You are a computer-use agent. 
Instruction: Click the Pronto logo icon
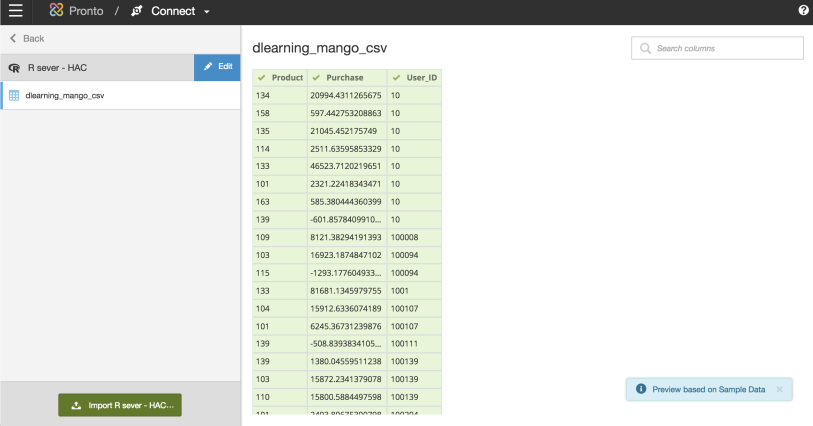57,11
